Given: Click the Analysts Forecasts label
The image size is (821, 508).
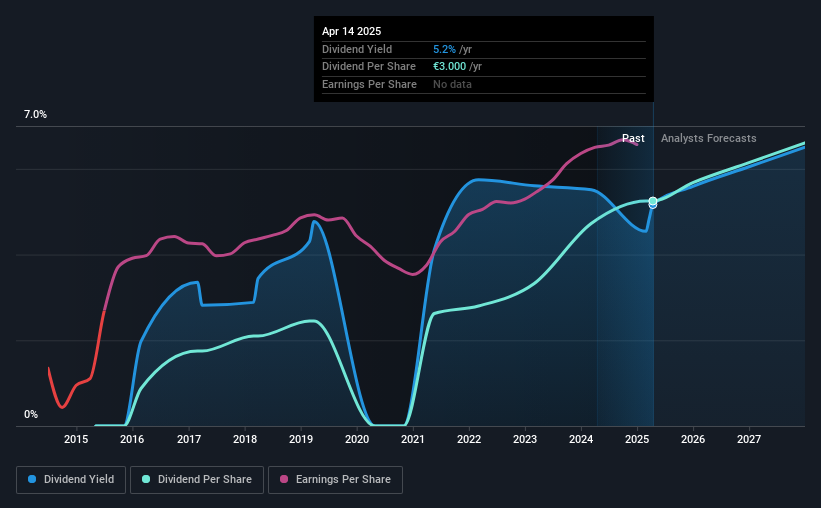Looking at the screenshot, I should click(x=708, y=138).
